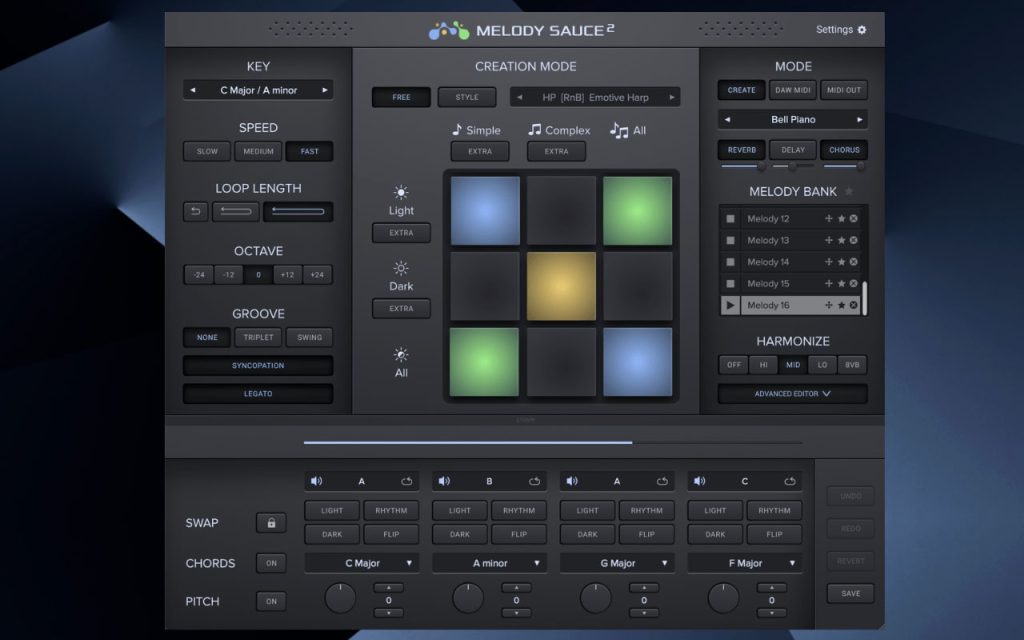Toggle CHORDS ON switch
Image resolution: width=1024 pixels, height=640 pixels.
click(x=271, y=563)
